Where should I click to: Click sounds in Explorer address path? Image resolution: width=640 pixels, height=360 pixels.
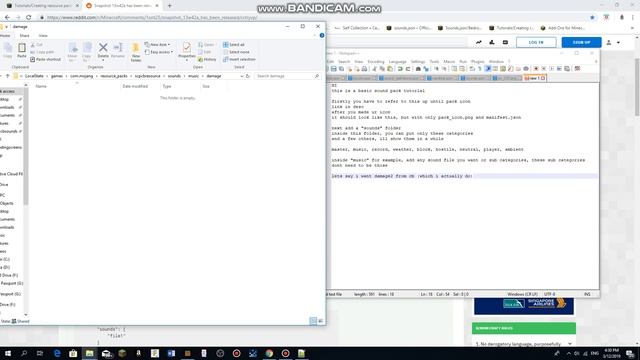point(174,76)
